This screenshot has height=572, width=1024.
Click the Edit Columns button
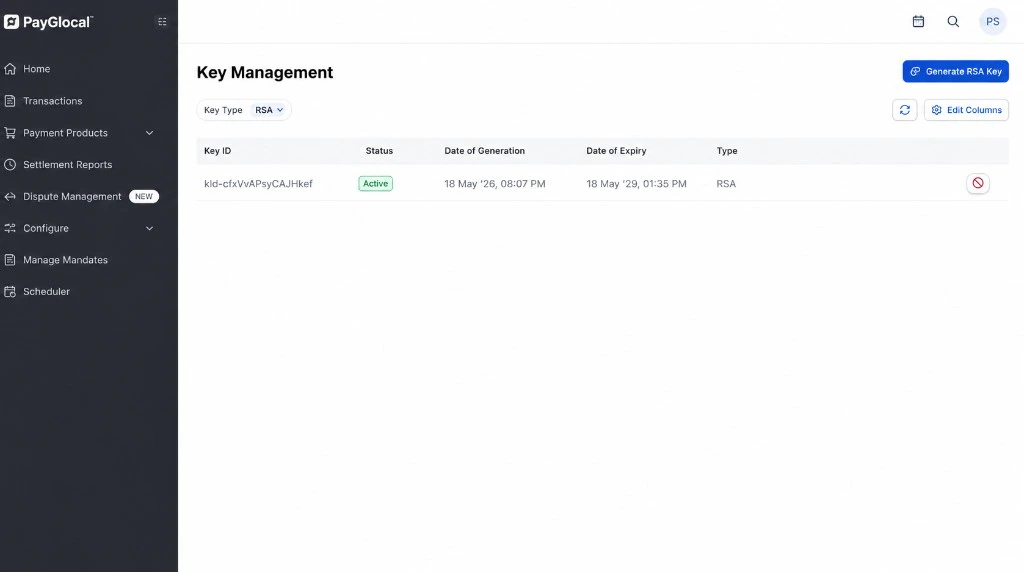point(967,110)
